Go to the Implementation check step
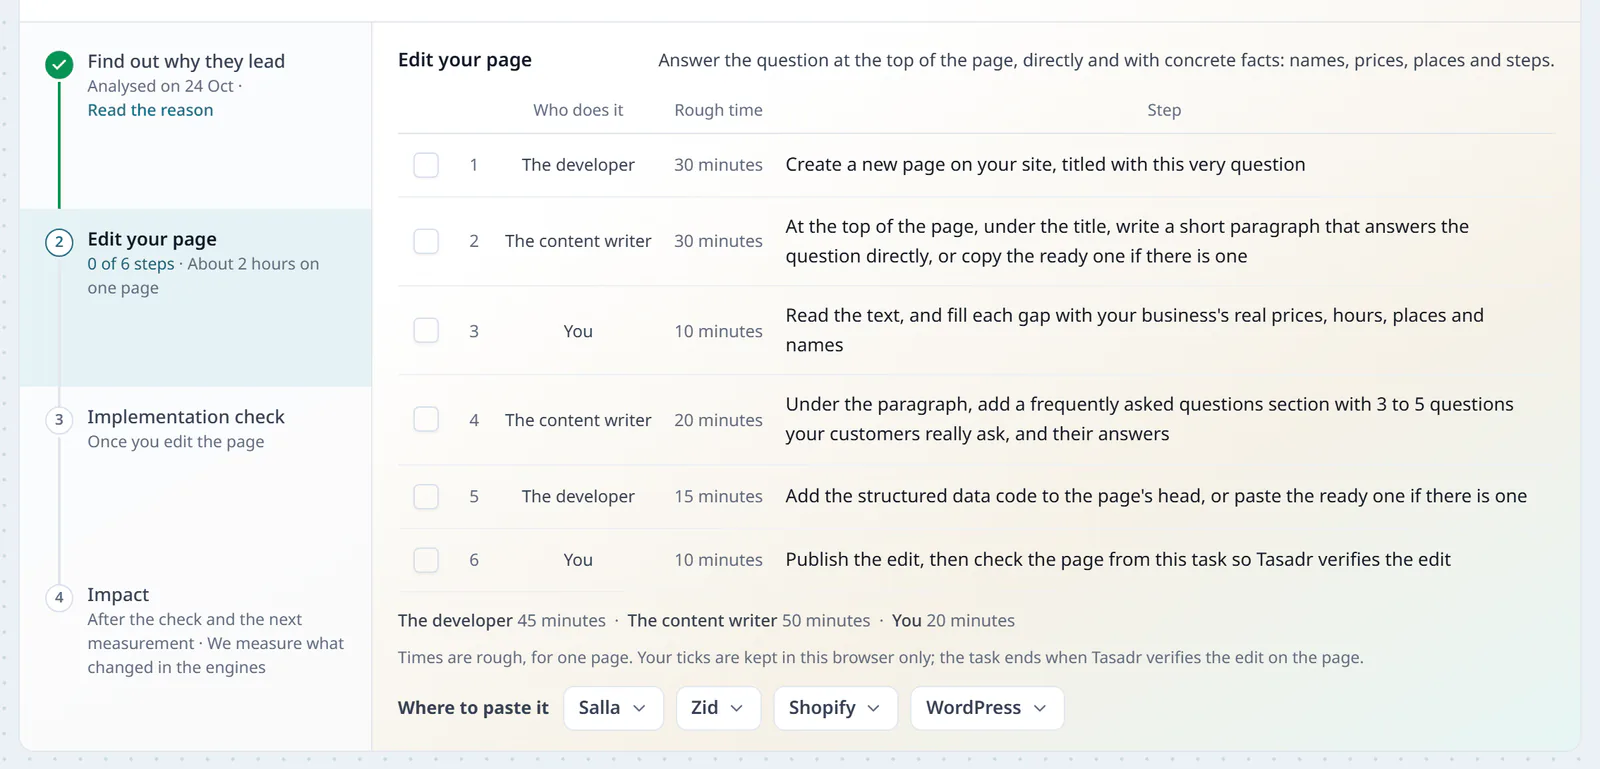 [x=186, y=417]
